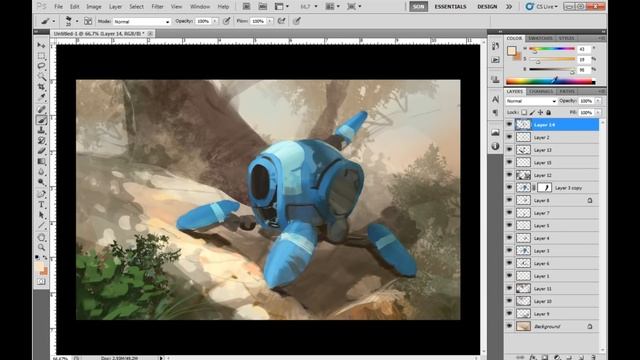Open the CS Live dropdown
Screen dimensions: 640x360
(541, 7)
